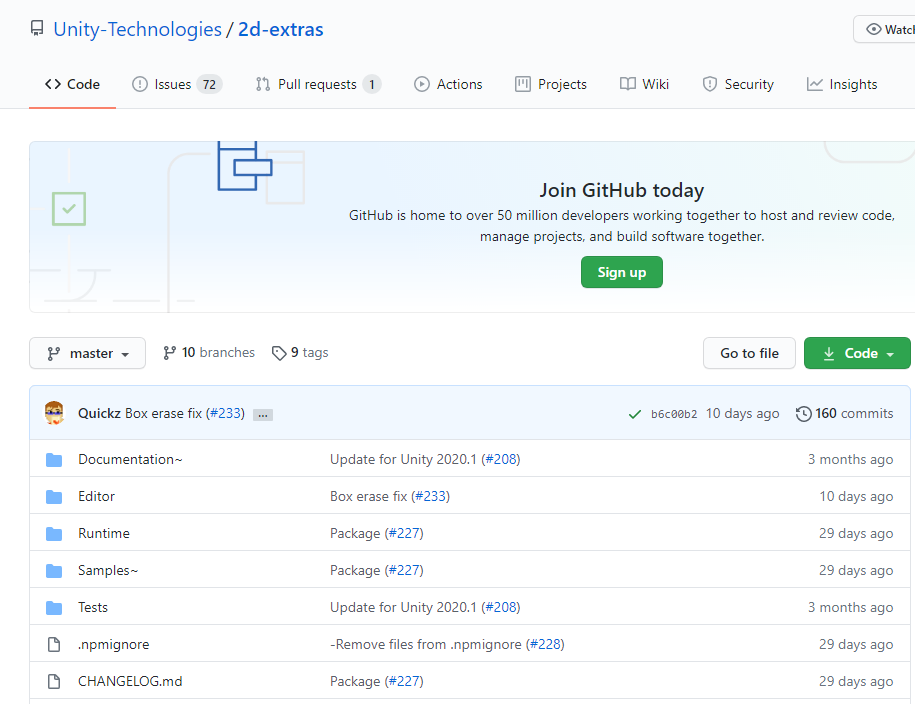The image size is (915, 704).
Task: Open the Runtime folder
Action: pos(104,533)
